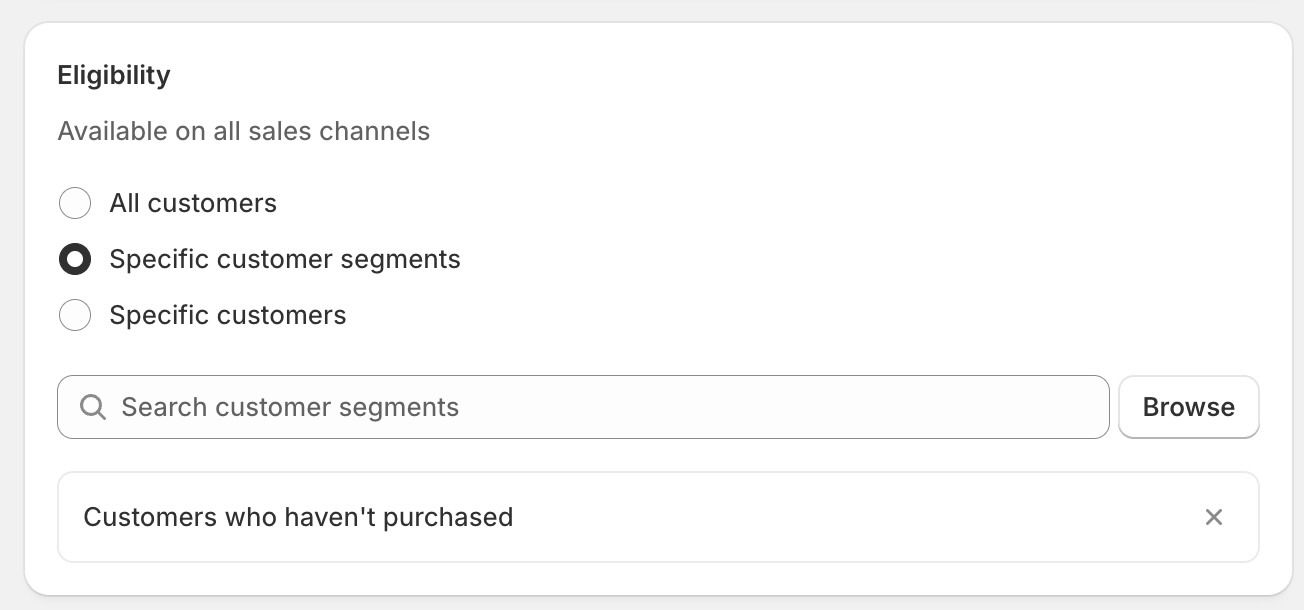
Task: Click the 'All customers' label text
Action: (x=193, y=203)
